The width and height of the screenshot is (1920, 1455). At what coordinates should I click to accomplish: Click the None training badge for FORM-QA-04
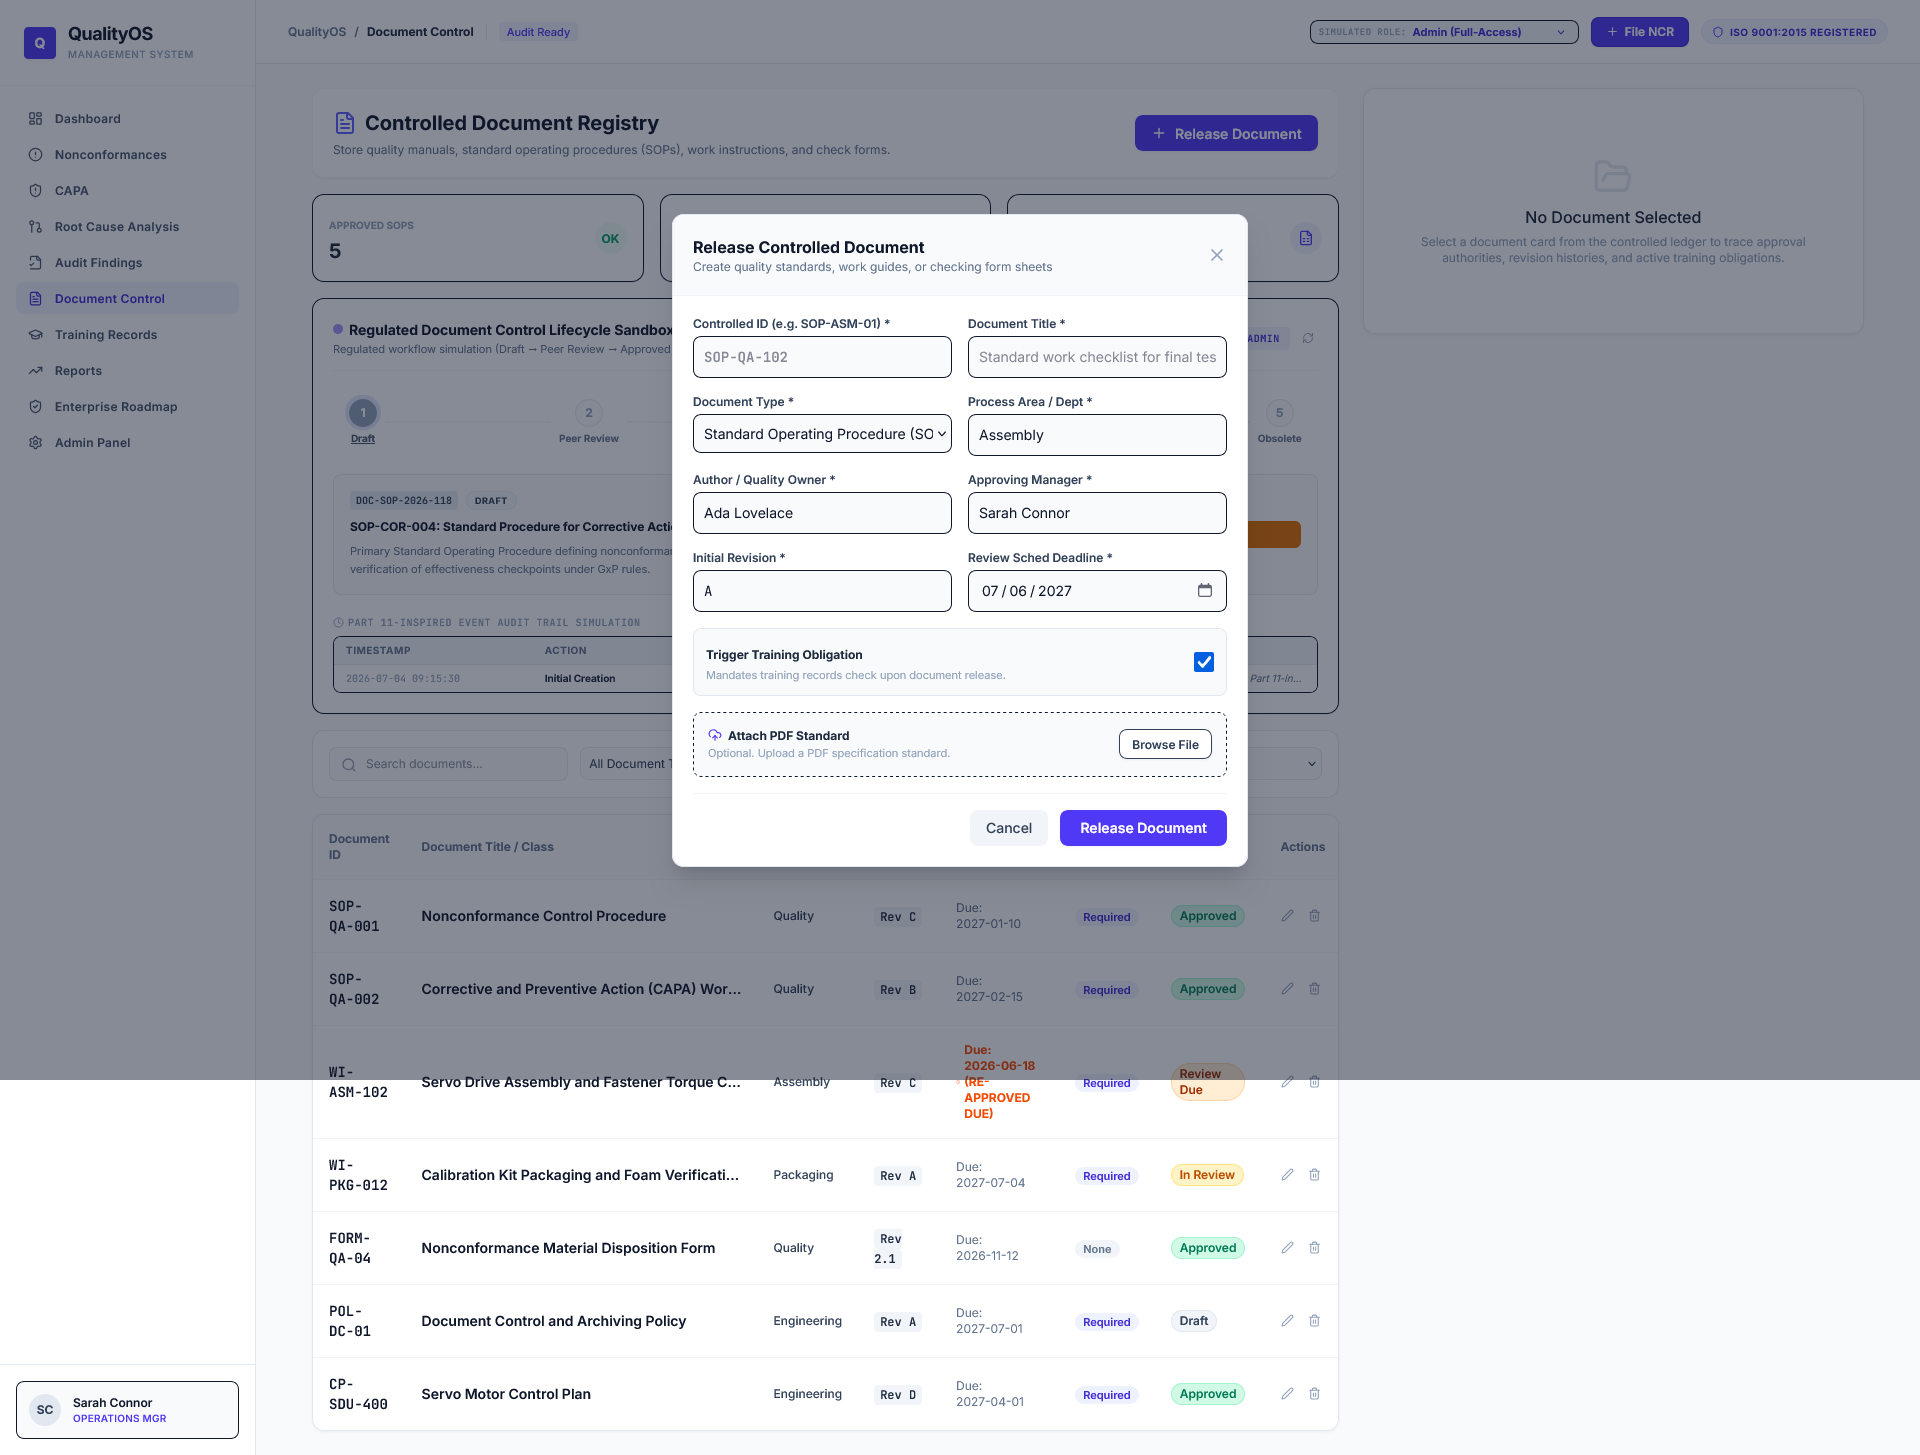pos(1097,1249)
